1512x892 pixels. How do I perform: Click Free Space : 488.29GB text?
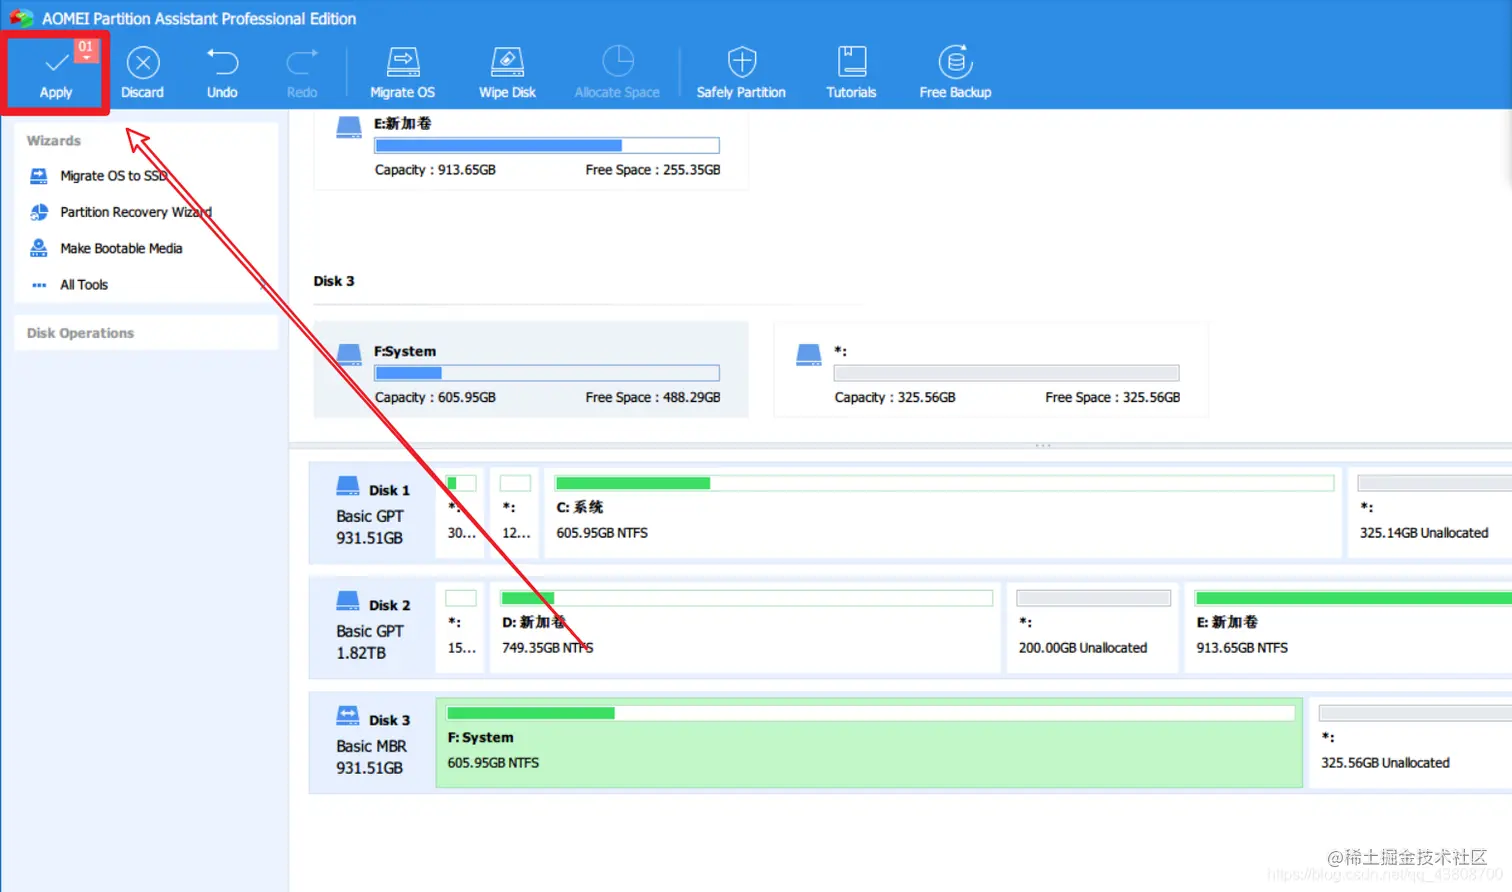[653, 397]
